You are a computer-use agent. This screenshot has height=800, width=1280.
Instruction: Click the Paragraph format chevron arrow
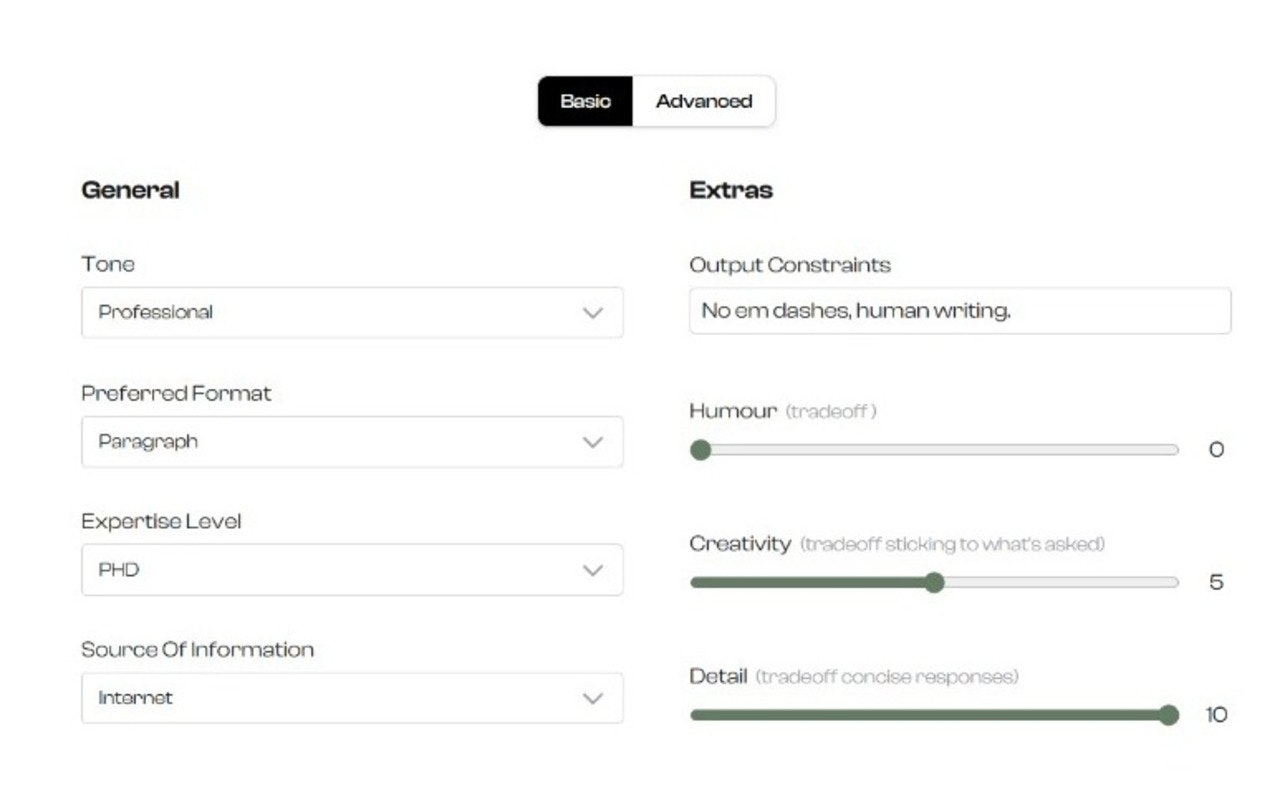[x=593, y=442]
